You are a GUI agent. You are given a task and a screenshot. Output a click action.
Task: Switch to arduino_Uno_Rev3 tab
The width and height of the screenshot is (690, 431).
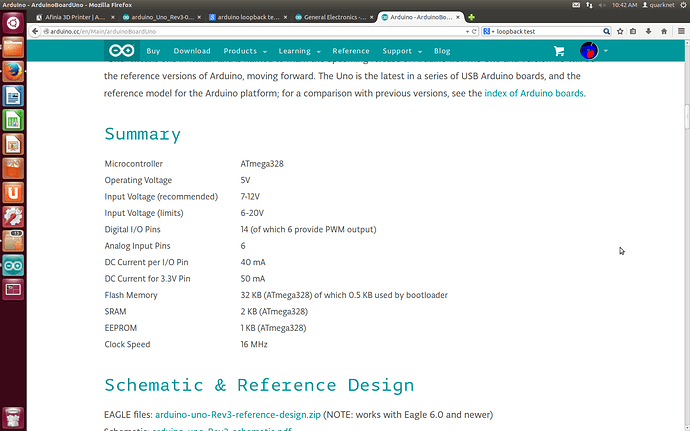click(161, 17)
